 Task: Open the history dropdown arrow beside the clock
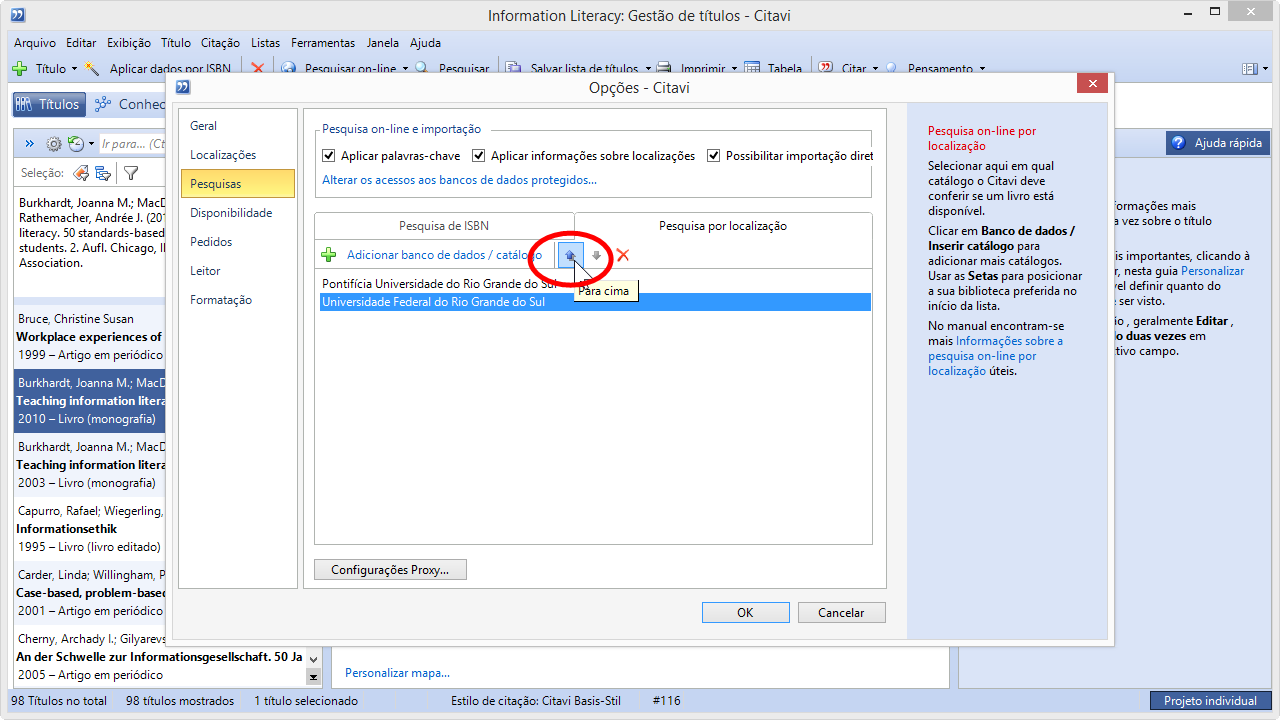92,144
